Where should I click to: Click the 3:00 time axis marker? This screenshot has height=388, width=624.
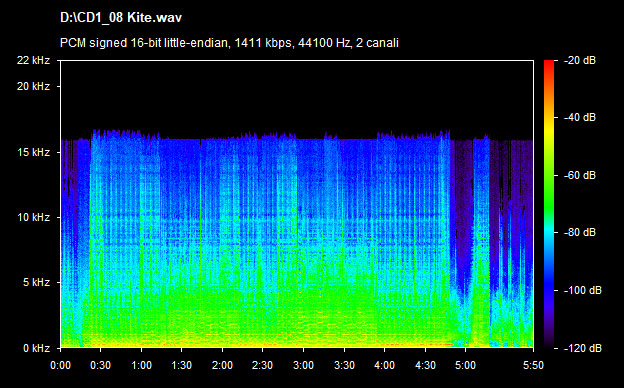point(303,365)
